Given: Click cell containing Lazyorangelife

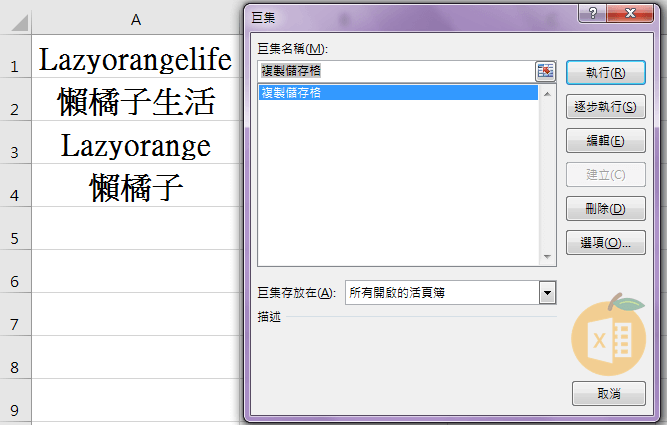Looking at the screenshot, I should click(136, 60).
